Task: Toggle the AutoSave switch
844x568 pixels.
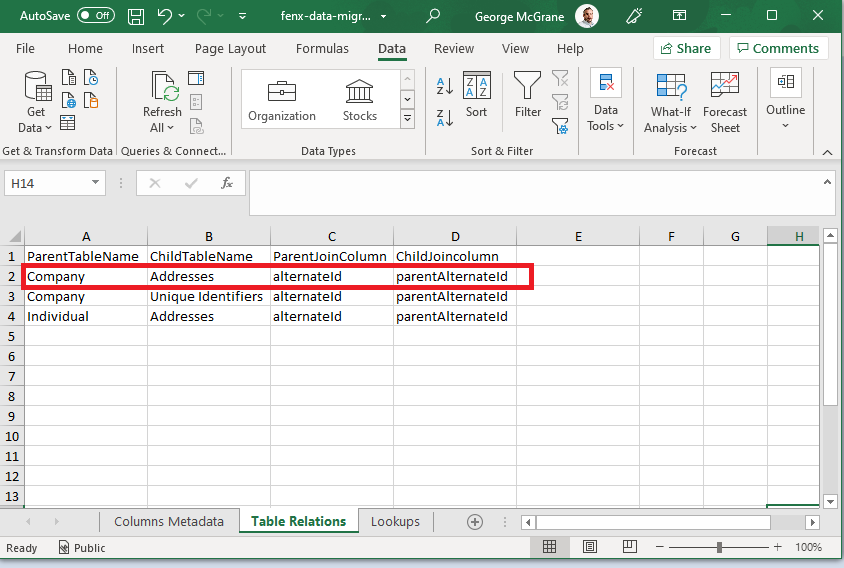Action: coord(95,16)
